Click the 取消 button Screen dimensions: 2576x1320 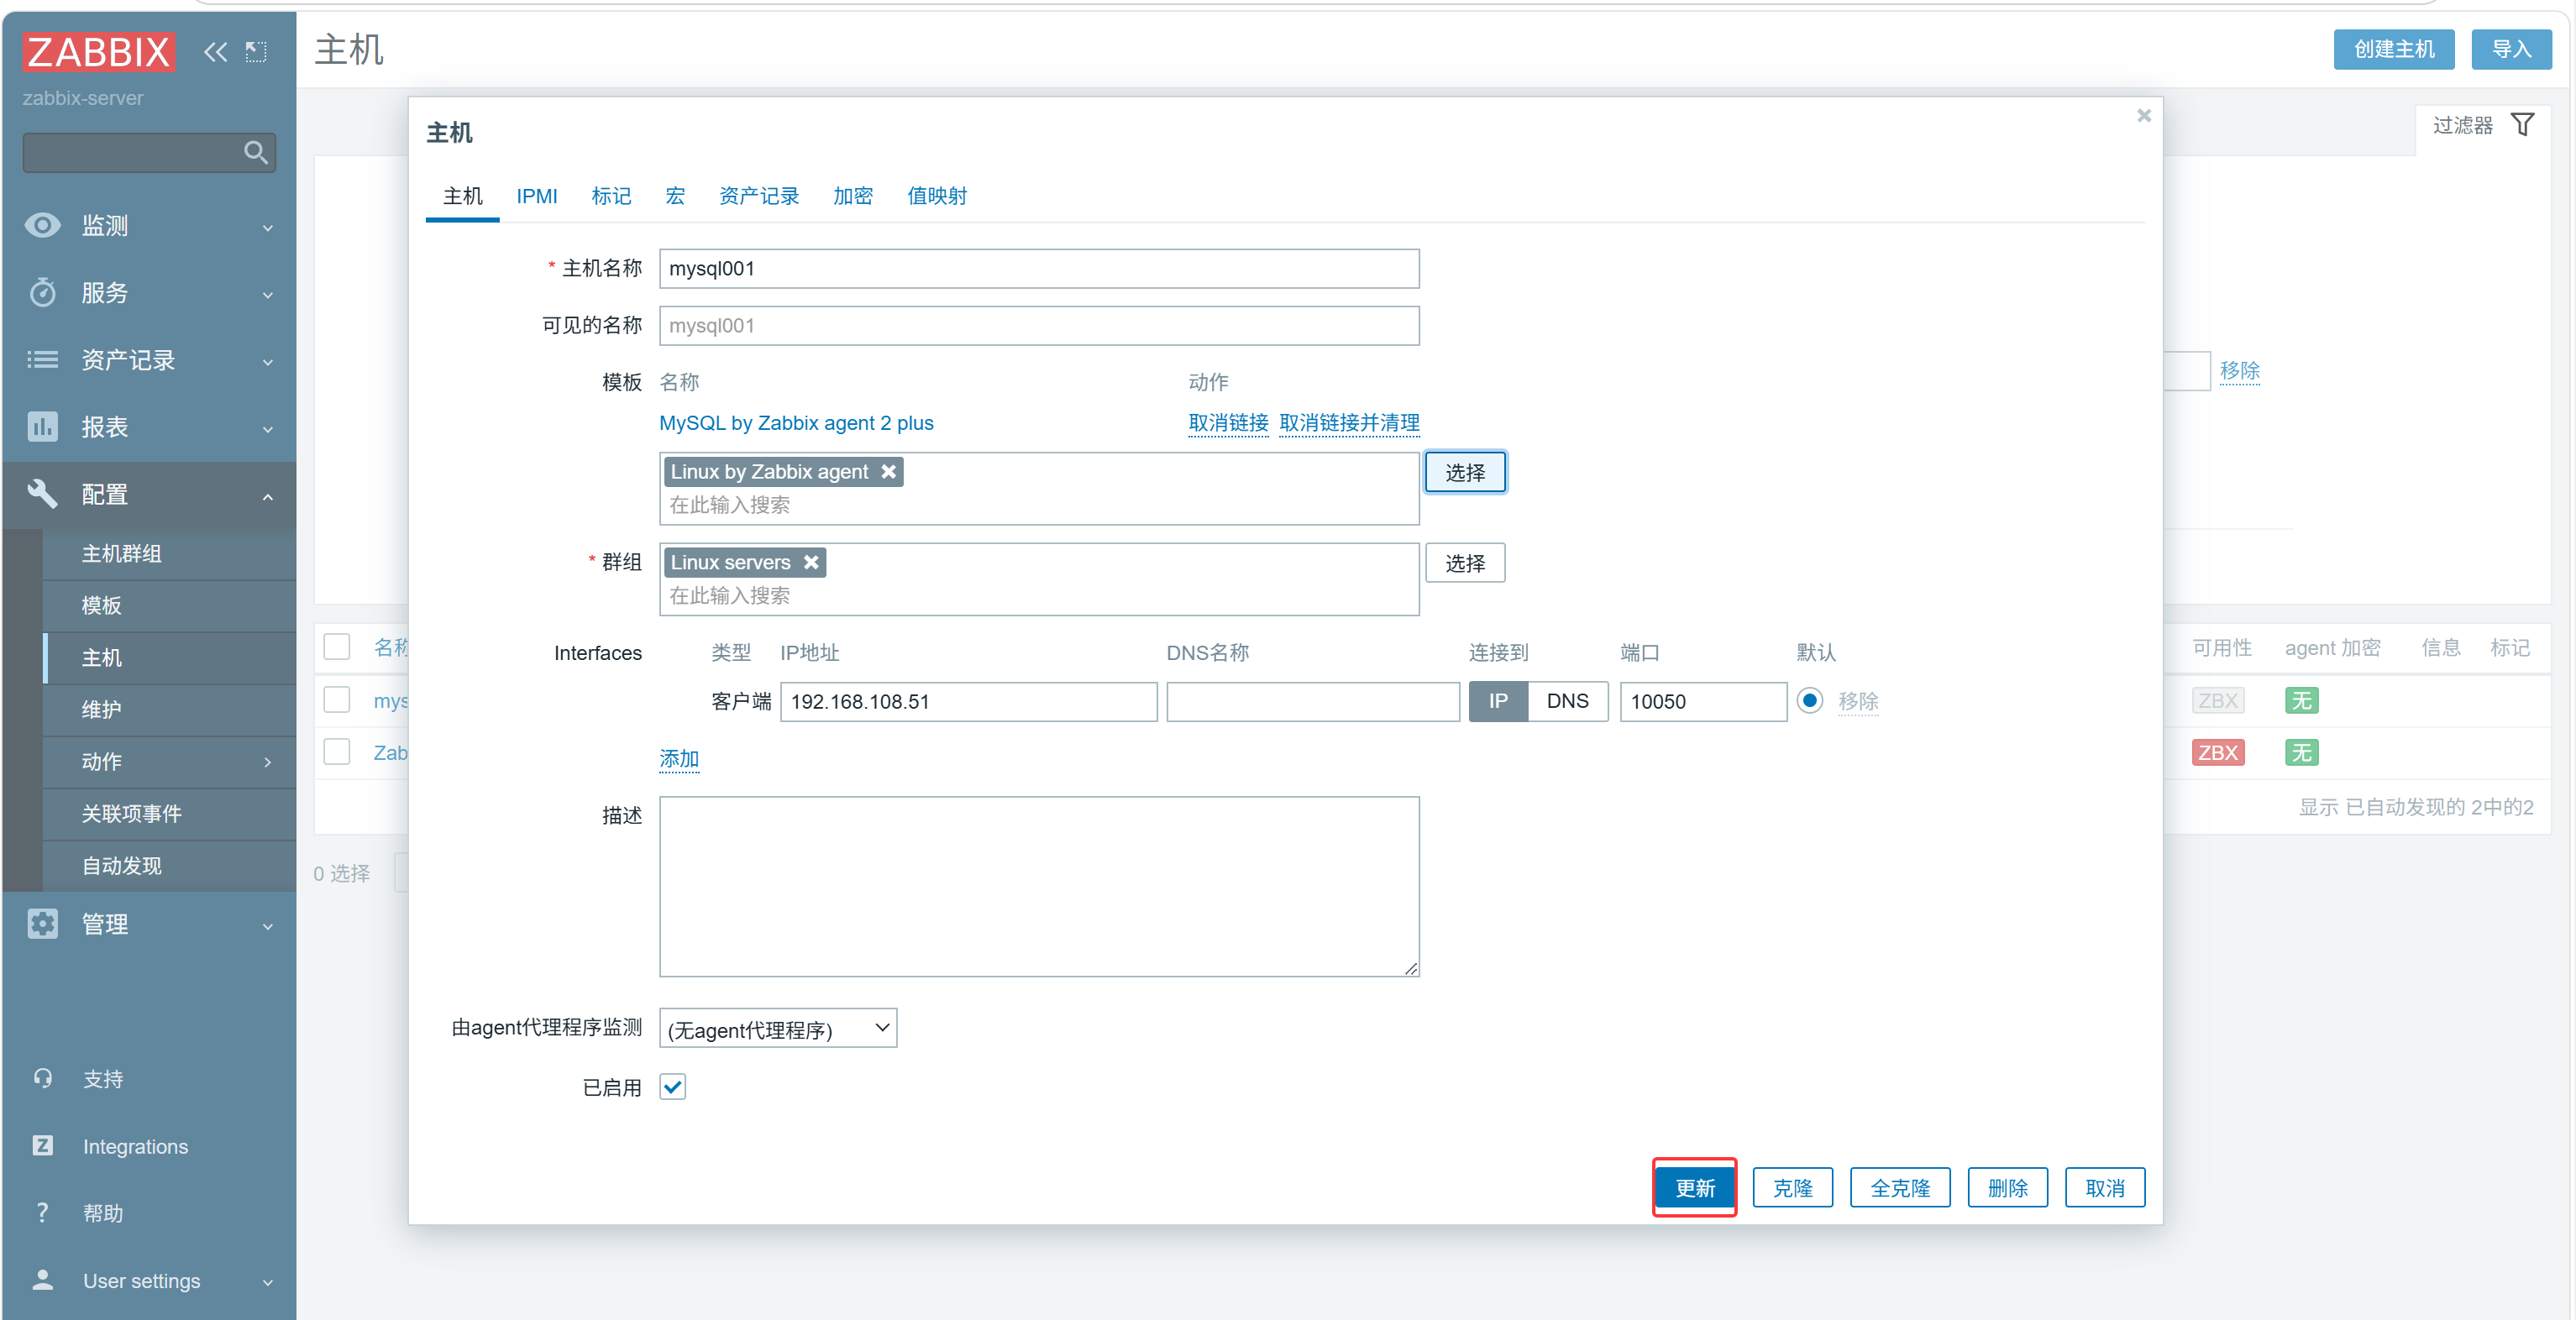[x=2105, y=1187]
